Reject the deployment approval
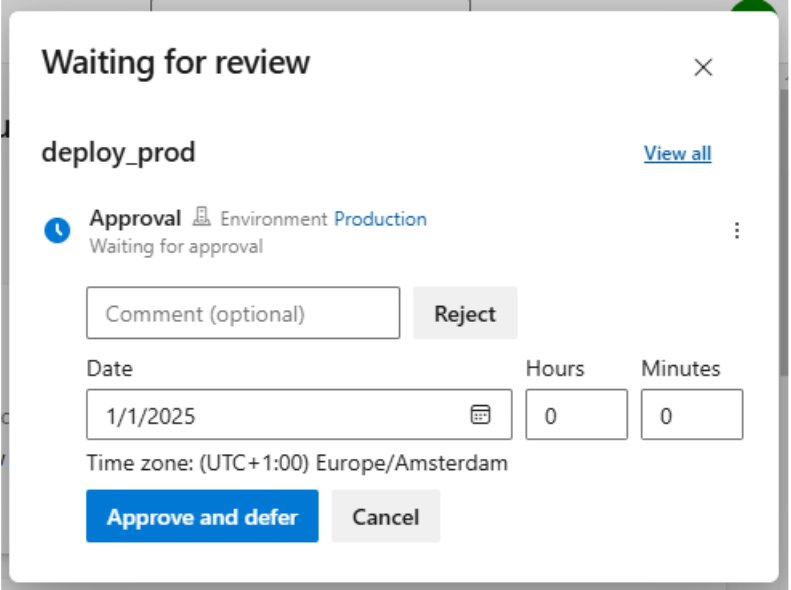This screenshot has width=791, height=590. 465,313
